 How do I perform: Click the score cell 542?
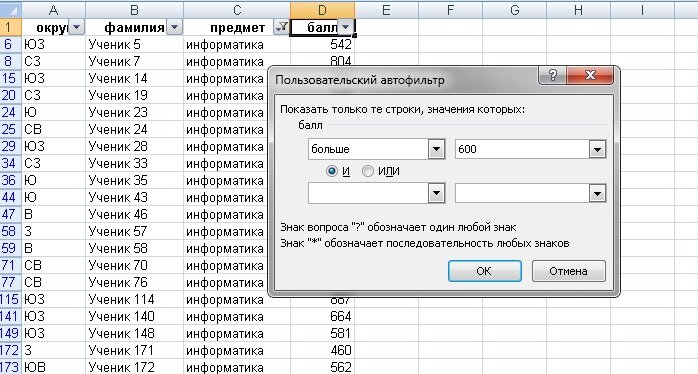click(322, 45)
